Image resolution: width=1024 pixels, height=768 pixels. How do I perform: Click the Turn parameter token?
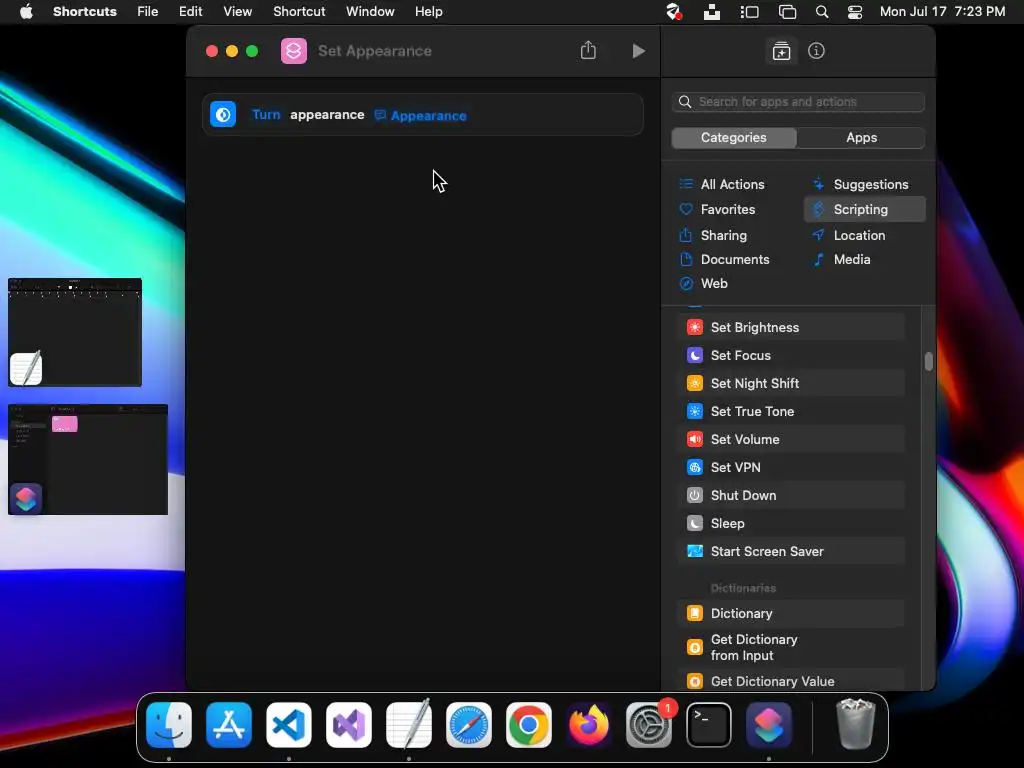tap(266, 115)
